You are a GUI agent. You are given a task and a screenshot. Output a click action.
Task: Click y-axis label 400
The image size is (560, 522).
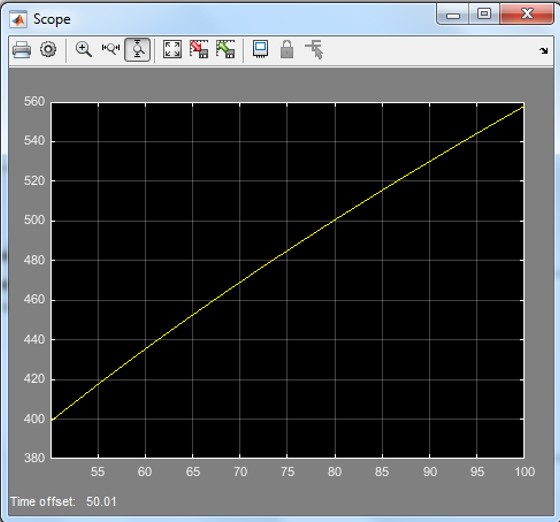[34, 418]
